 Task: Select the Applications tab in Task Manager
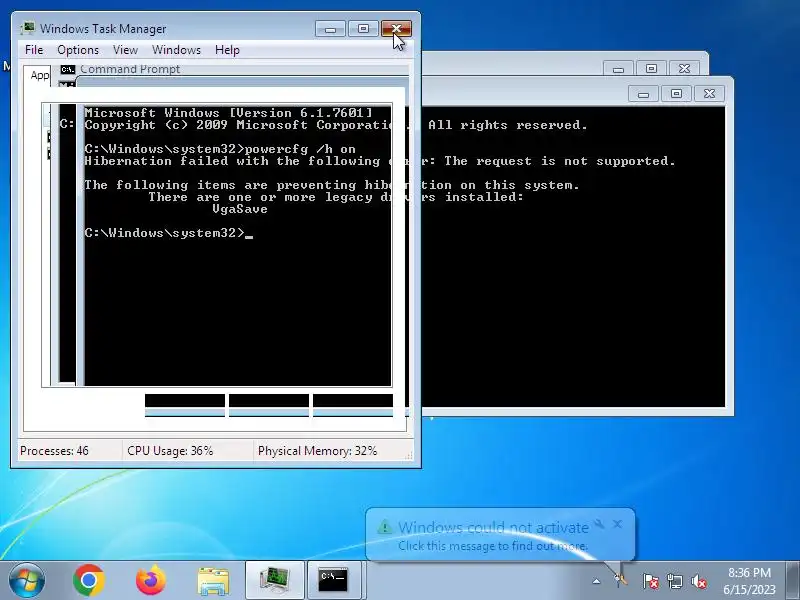pyautogui.click(x=38, y=76)
